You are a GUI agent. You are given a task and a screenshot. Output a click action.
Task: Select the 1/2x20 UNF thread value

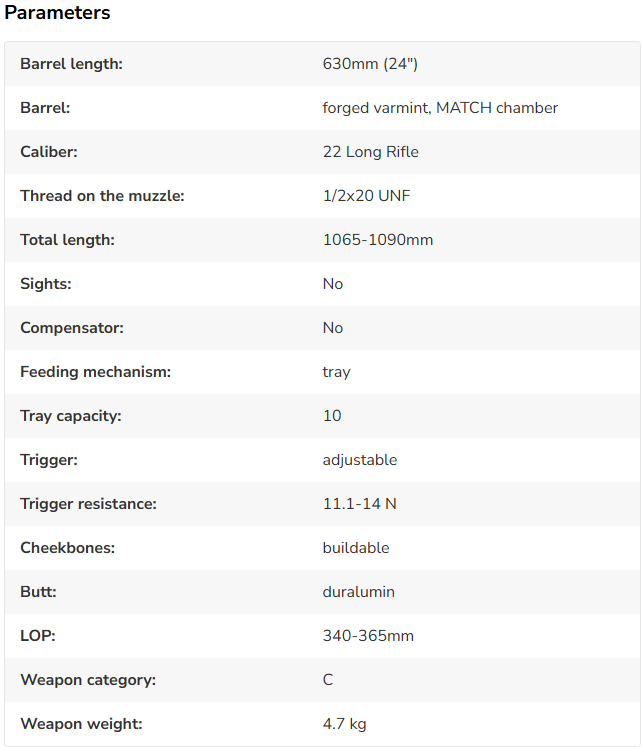tap(366, 196)
